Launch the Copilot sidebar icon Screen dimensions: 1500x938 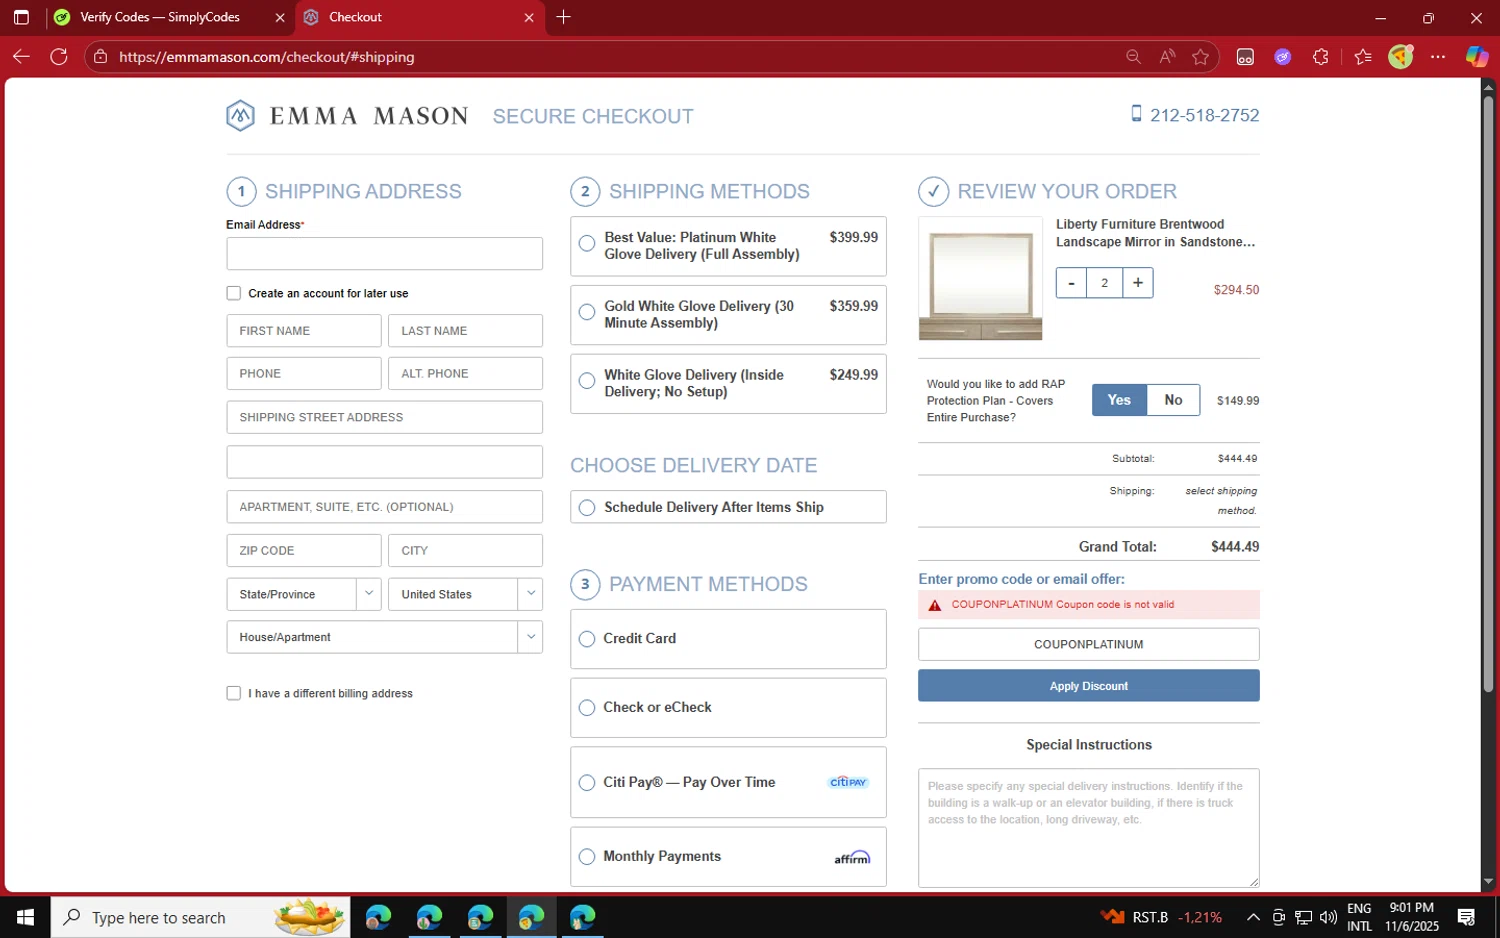[x=1477, y=57]
